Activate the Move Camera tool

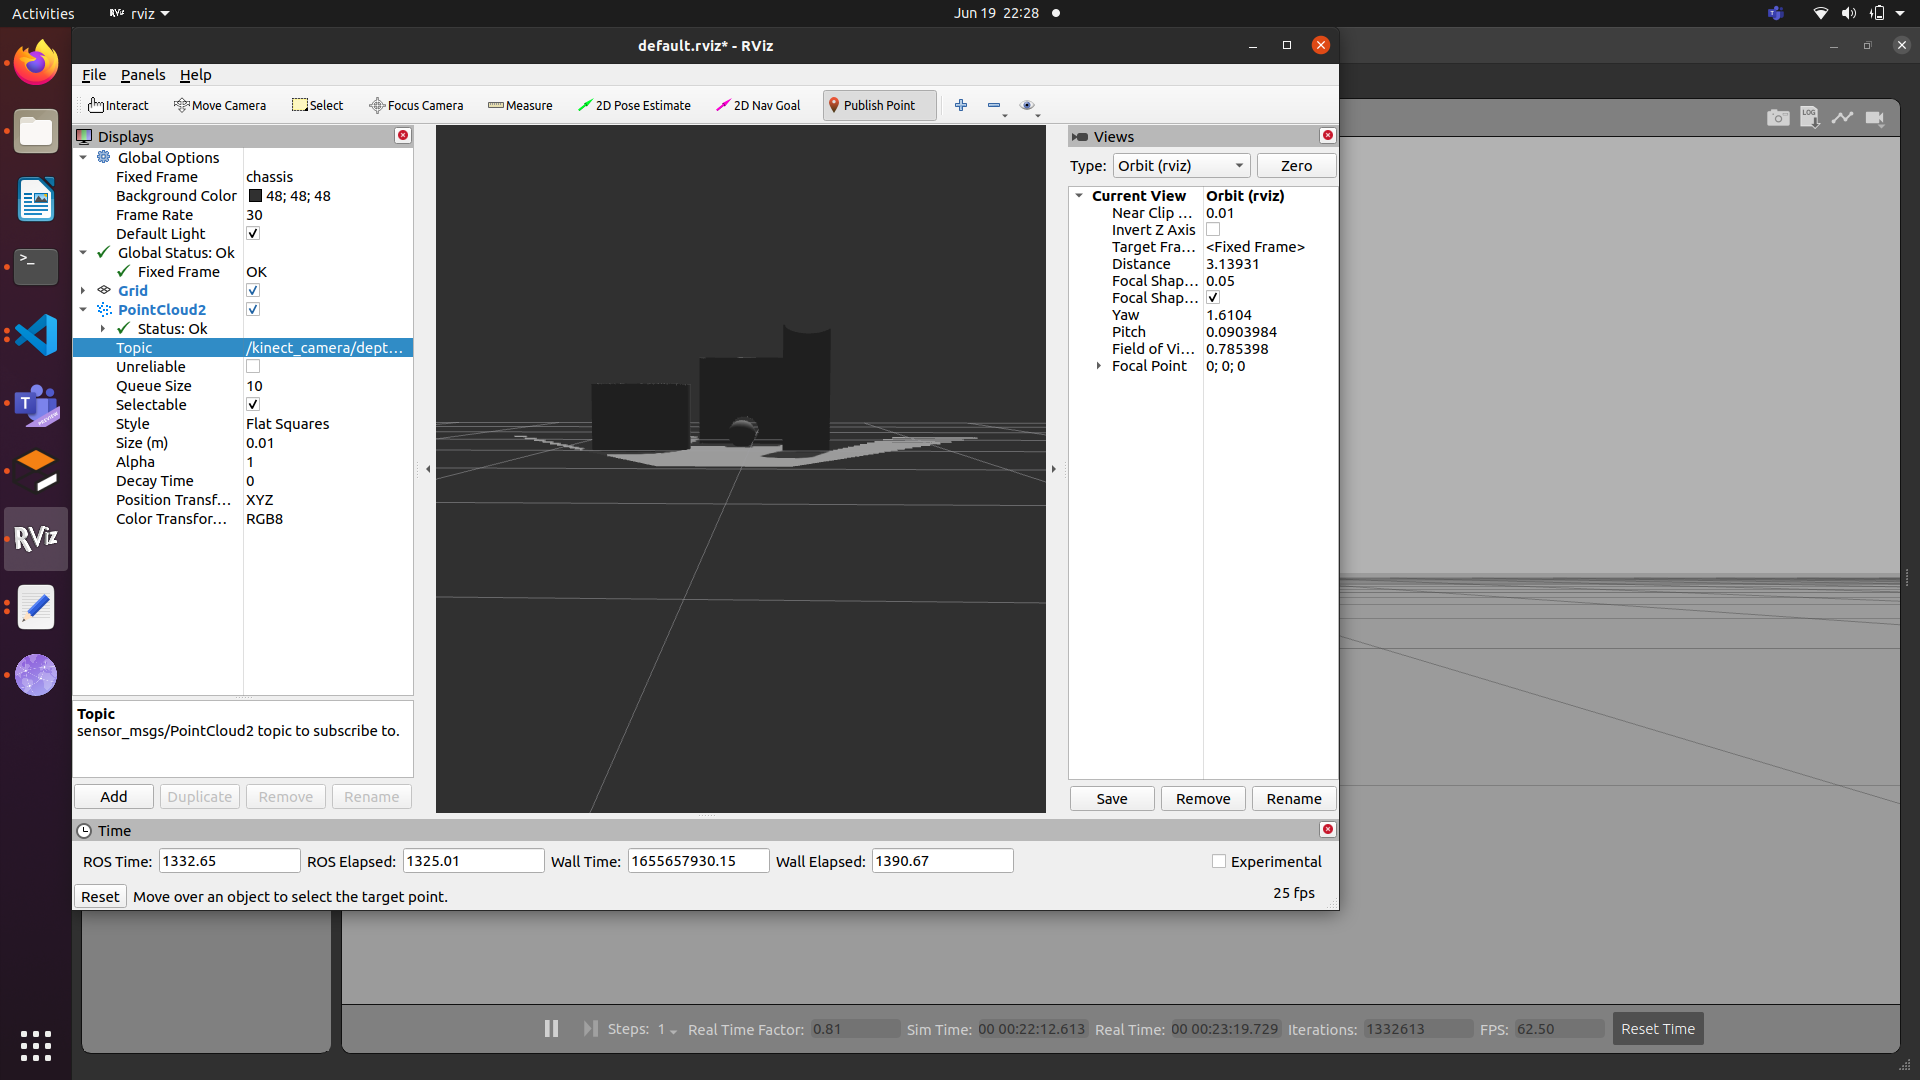220,105
